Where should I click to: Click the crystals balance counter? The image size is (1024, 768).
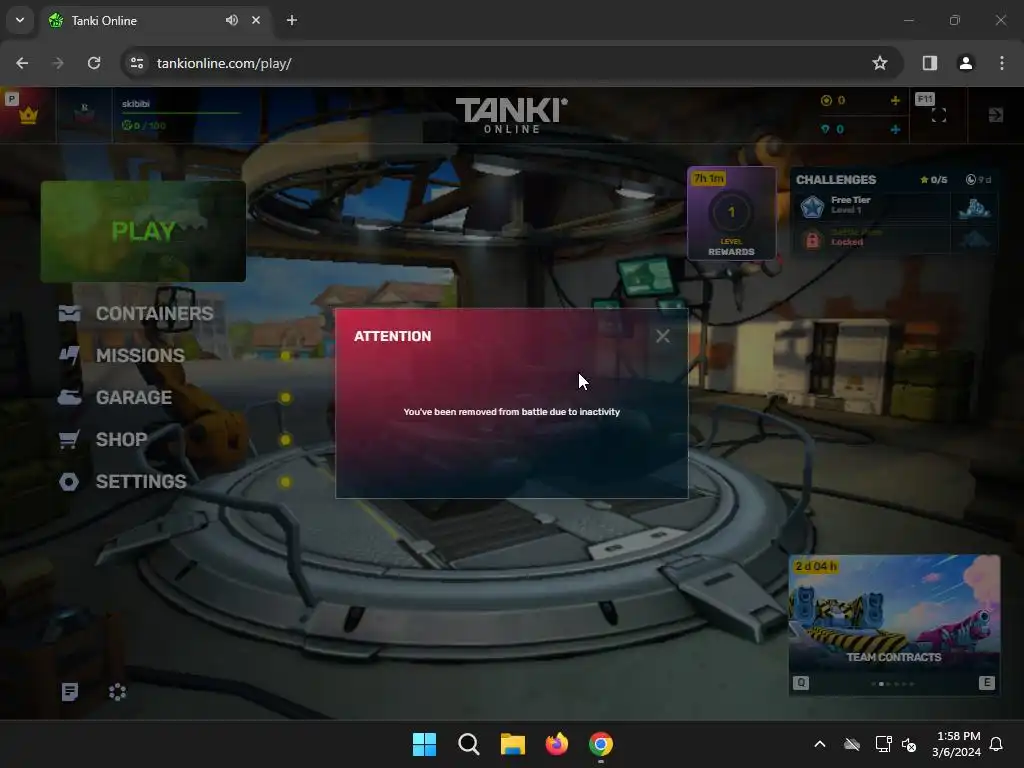tap(833, 101)
